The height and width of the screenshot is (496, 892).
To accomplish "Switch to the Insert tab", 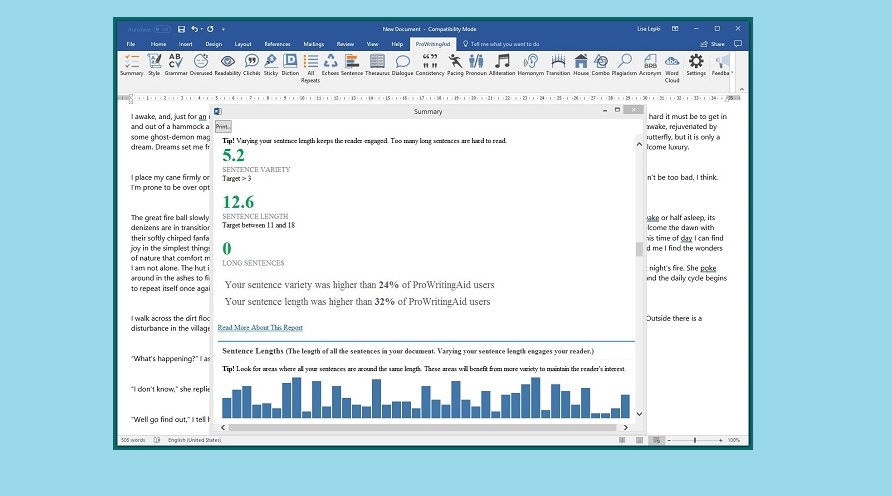I will (x=185, y=44).
